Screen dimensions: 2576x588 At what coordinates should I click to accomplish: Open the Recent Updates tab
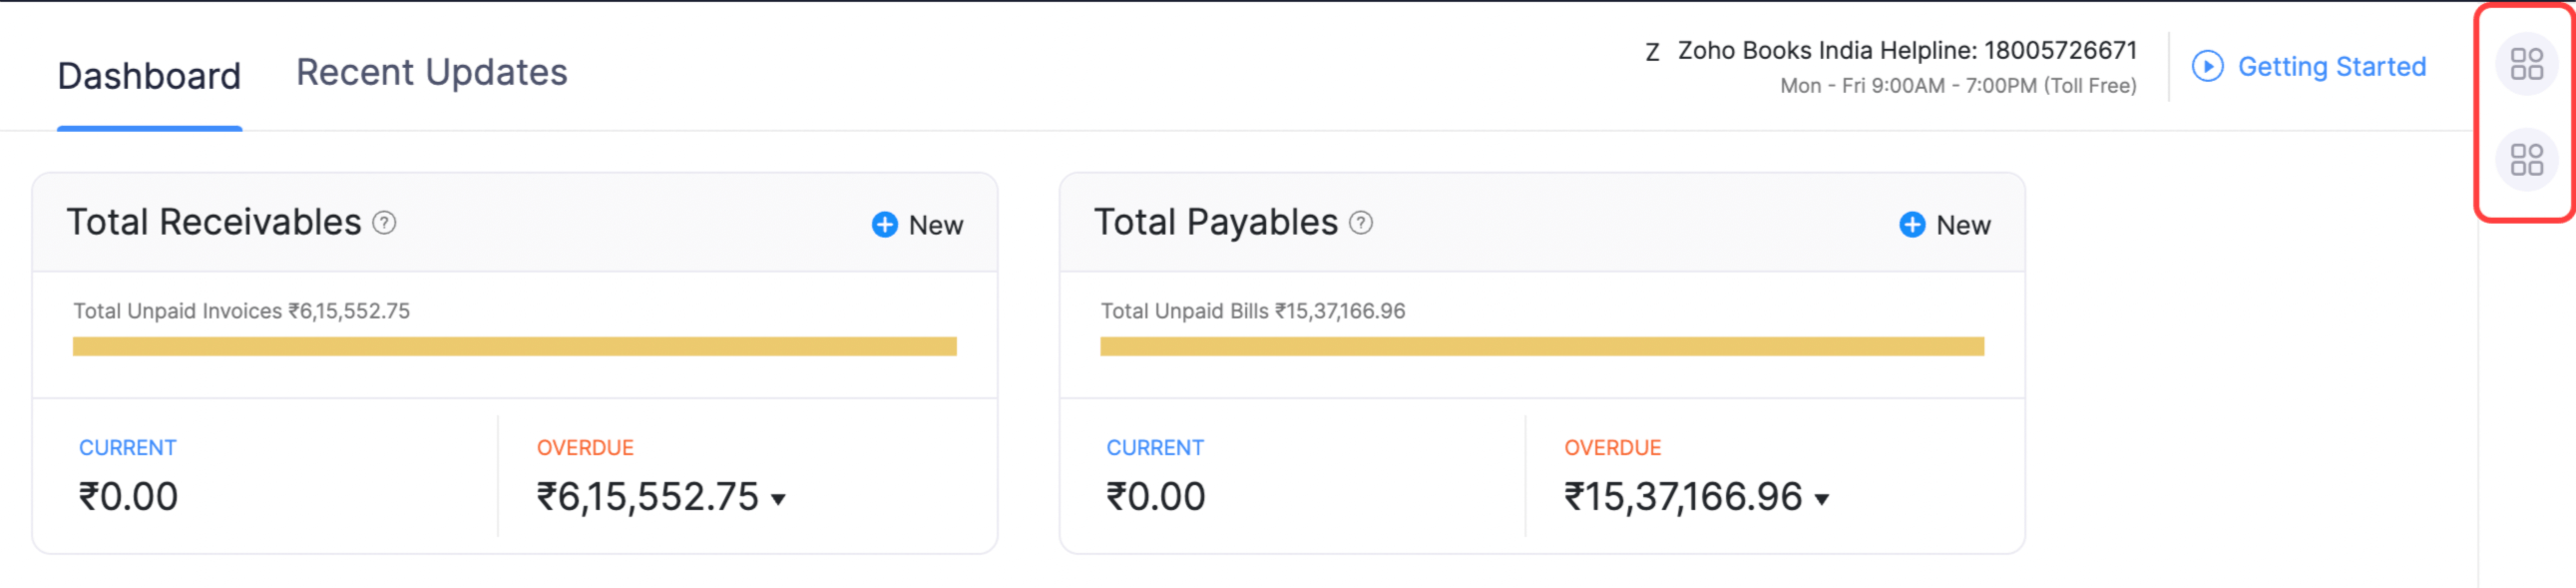431,73
